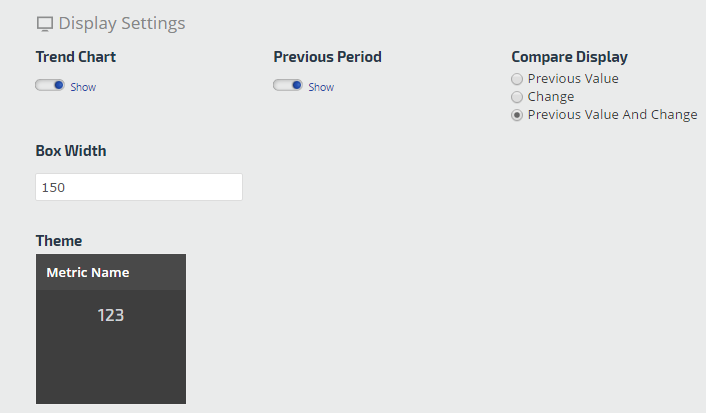
Task: Click the 123 sample value in theme preview
Action: [110, 316]
